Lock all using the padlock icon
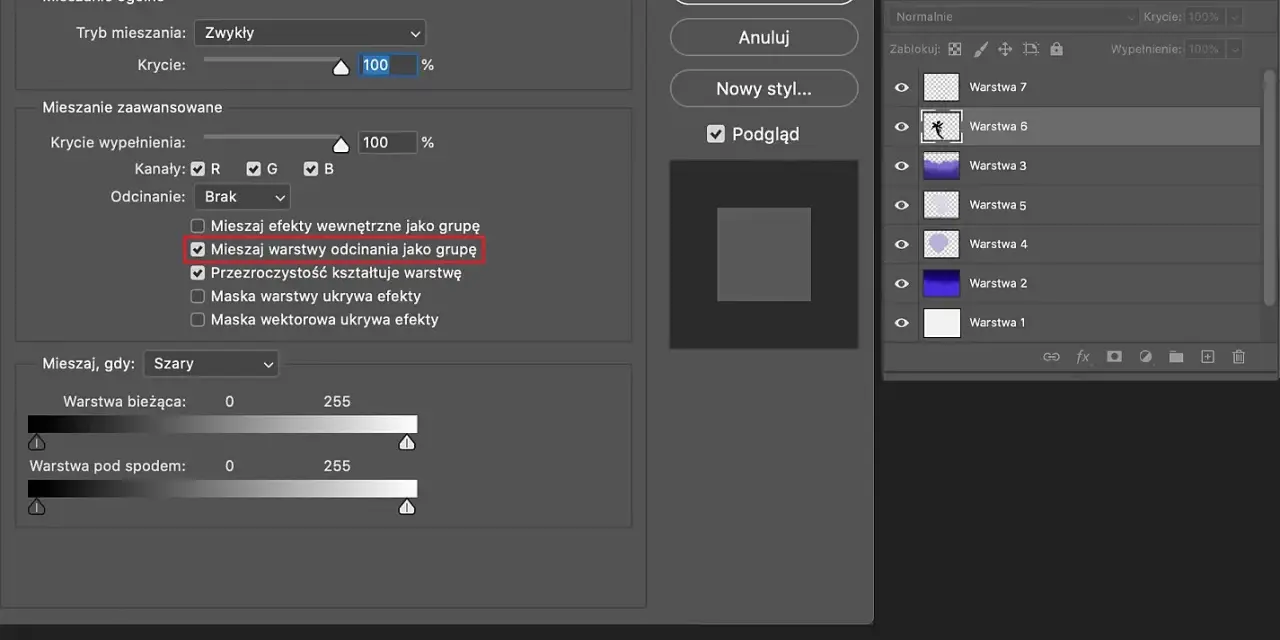1280x640 pixels. pyautogui.click(x=1056, y=49)
